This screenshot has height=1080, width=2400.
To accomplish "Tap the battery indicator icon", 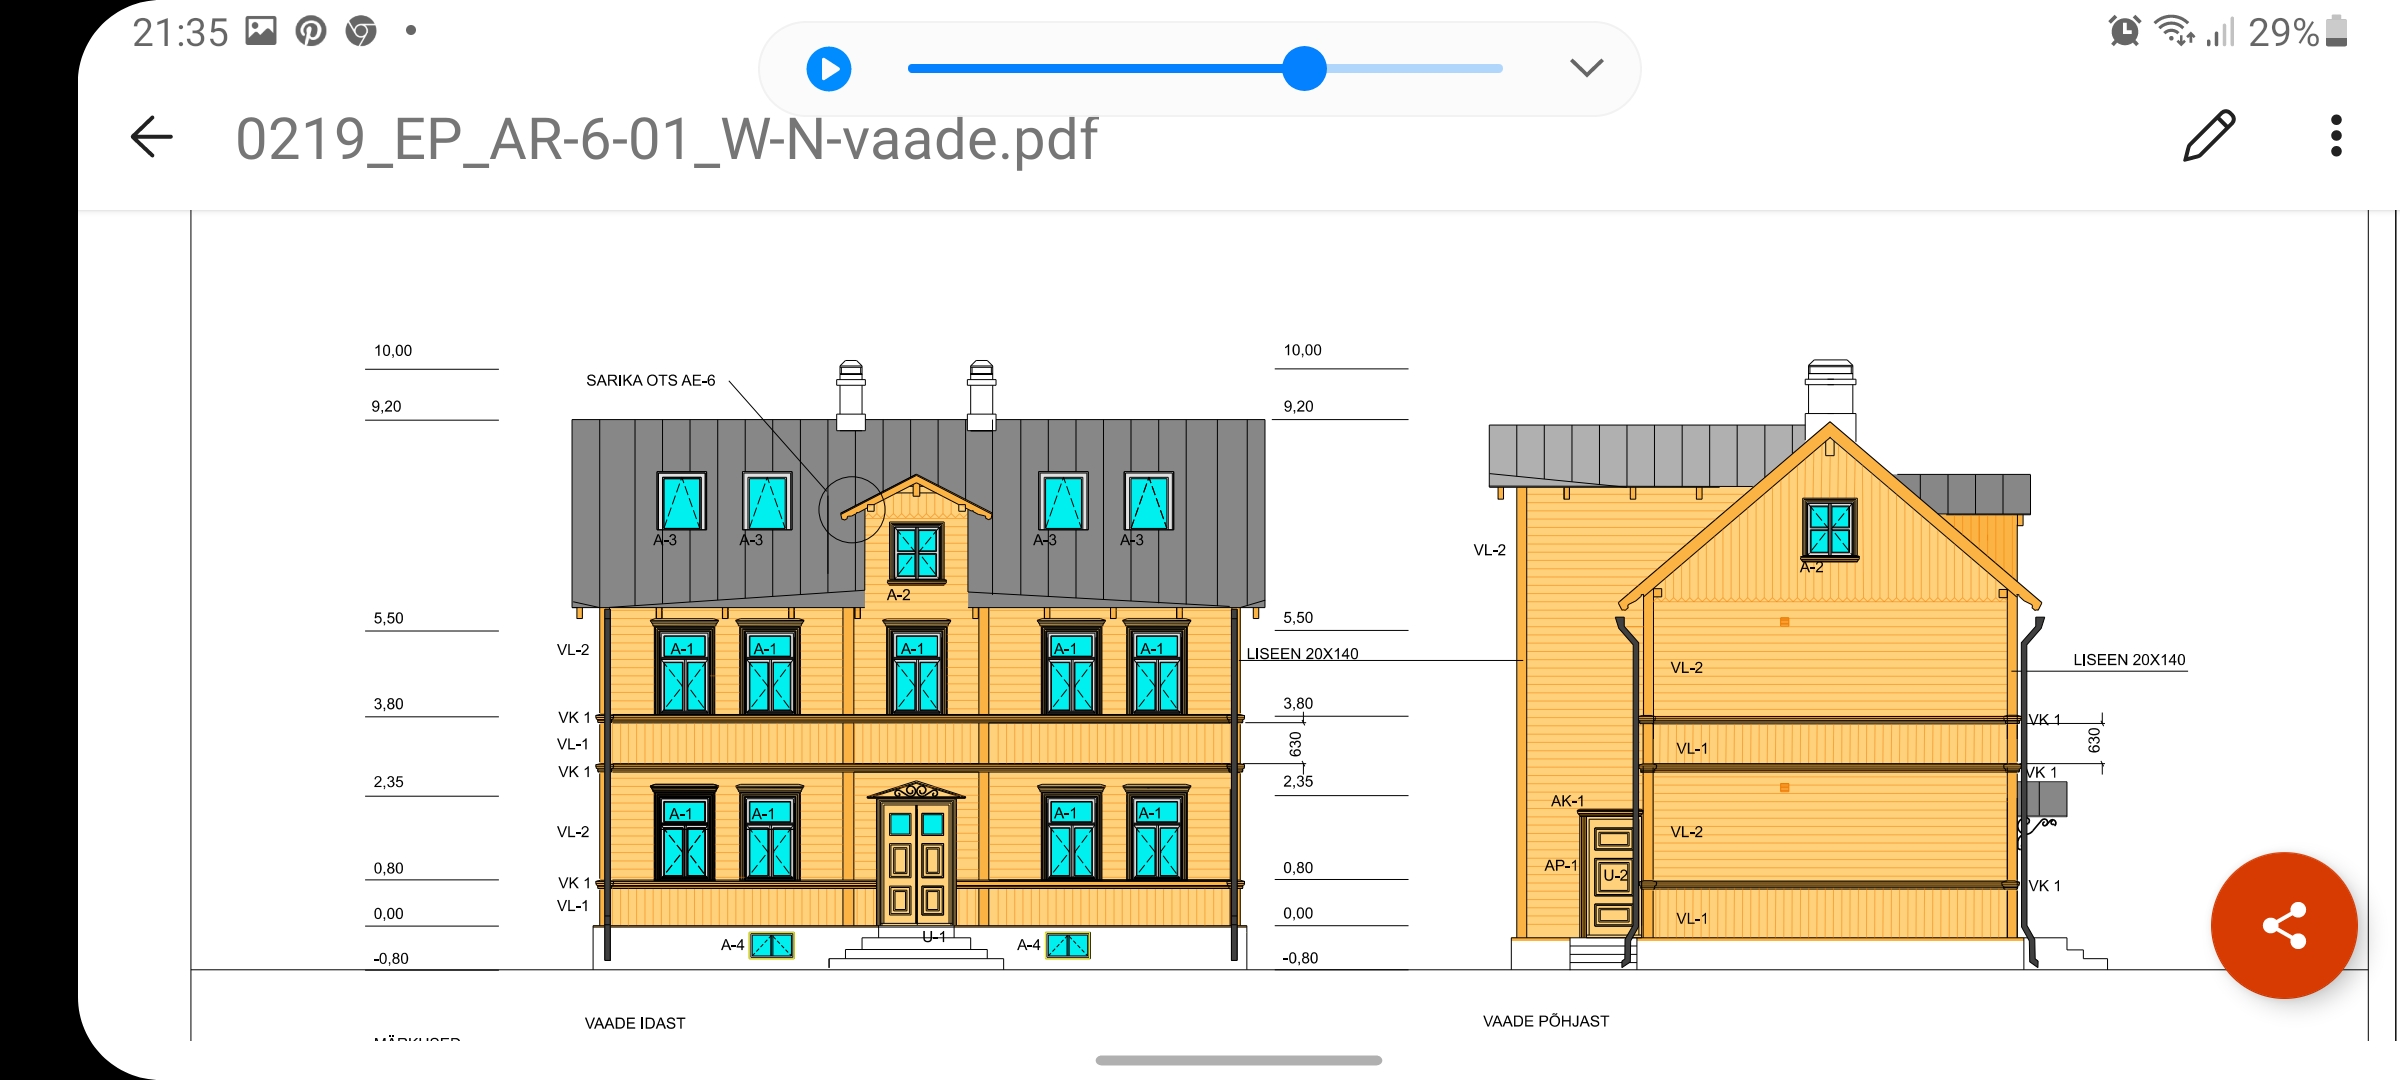I will (2337, 31).
